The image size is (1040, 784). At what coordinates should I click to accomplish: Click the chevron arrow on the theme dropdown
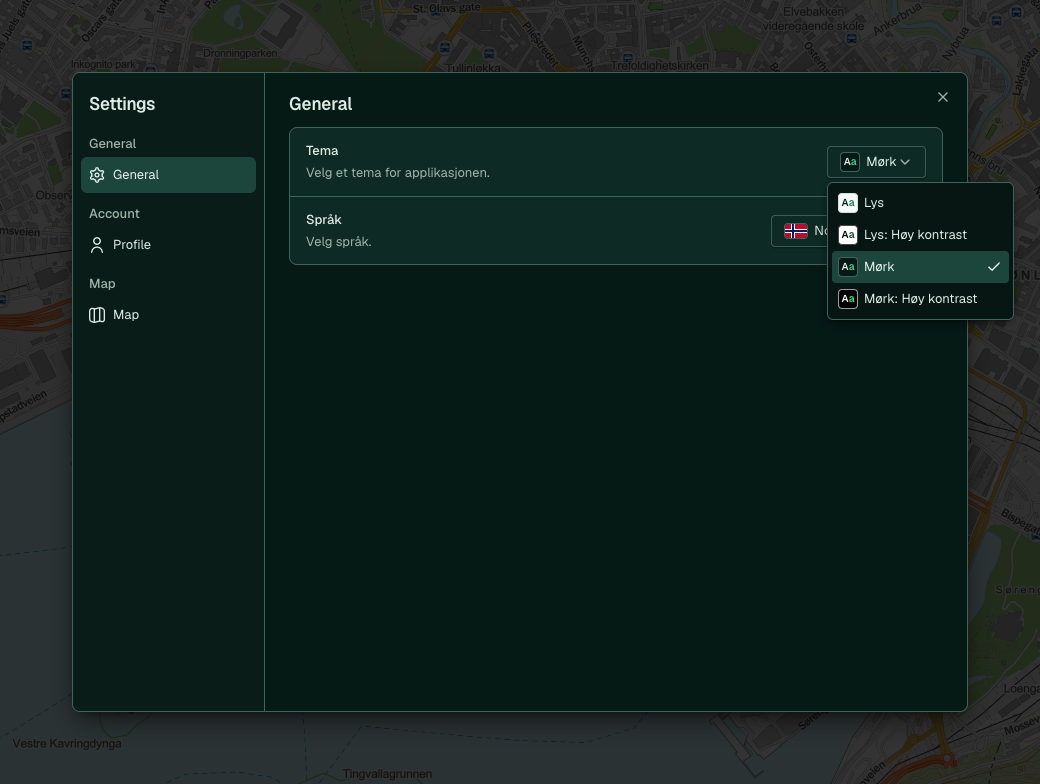pyautogui.click(x=905, y=162)
